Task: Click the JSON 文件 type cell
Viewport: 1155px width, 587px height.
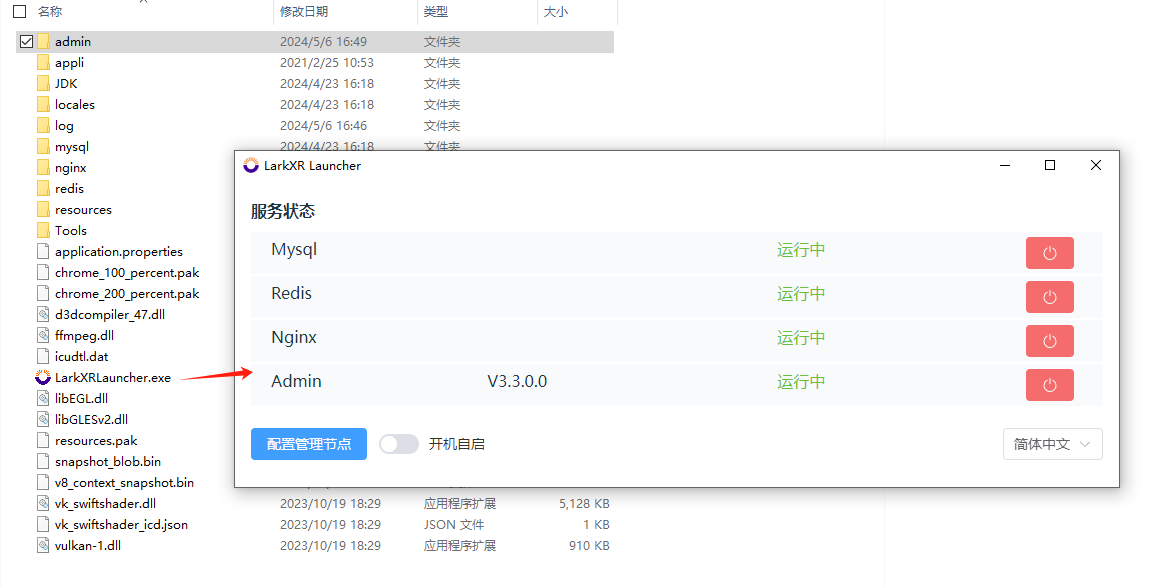Action: 454,524
